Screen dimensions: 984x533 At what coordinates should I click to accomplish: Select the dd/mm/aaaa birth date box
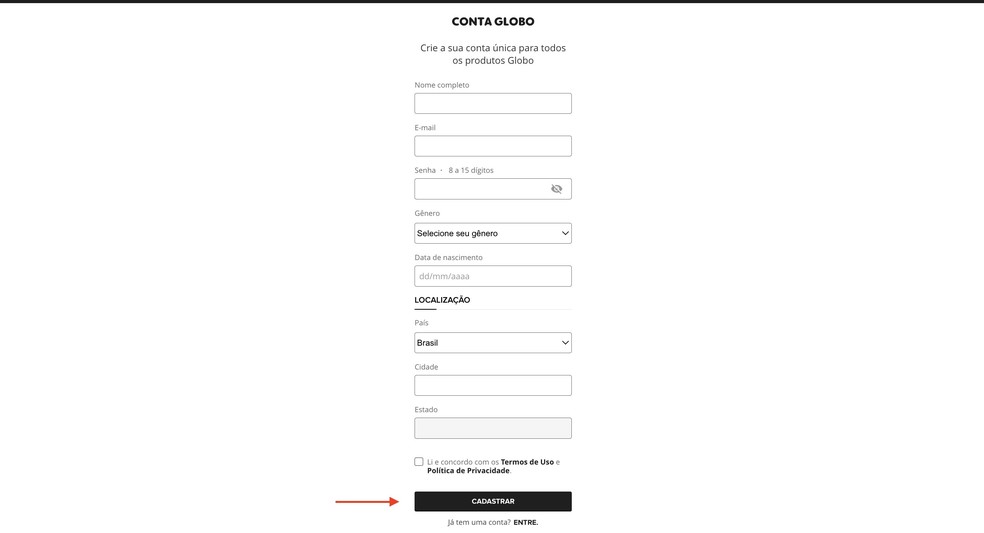coord(493,276)
